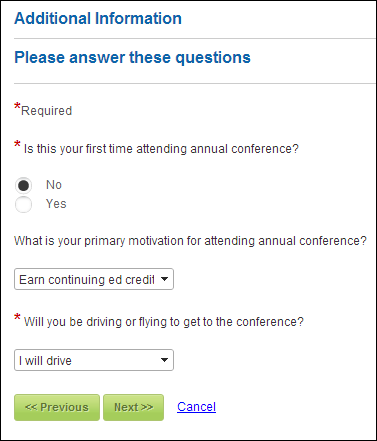This screenshot has height=441, width=377.
Task: Go back with the Previous button
Action: (57, 407)
